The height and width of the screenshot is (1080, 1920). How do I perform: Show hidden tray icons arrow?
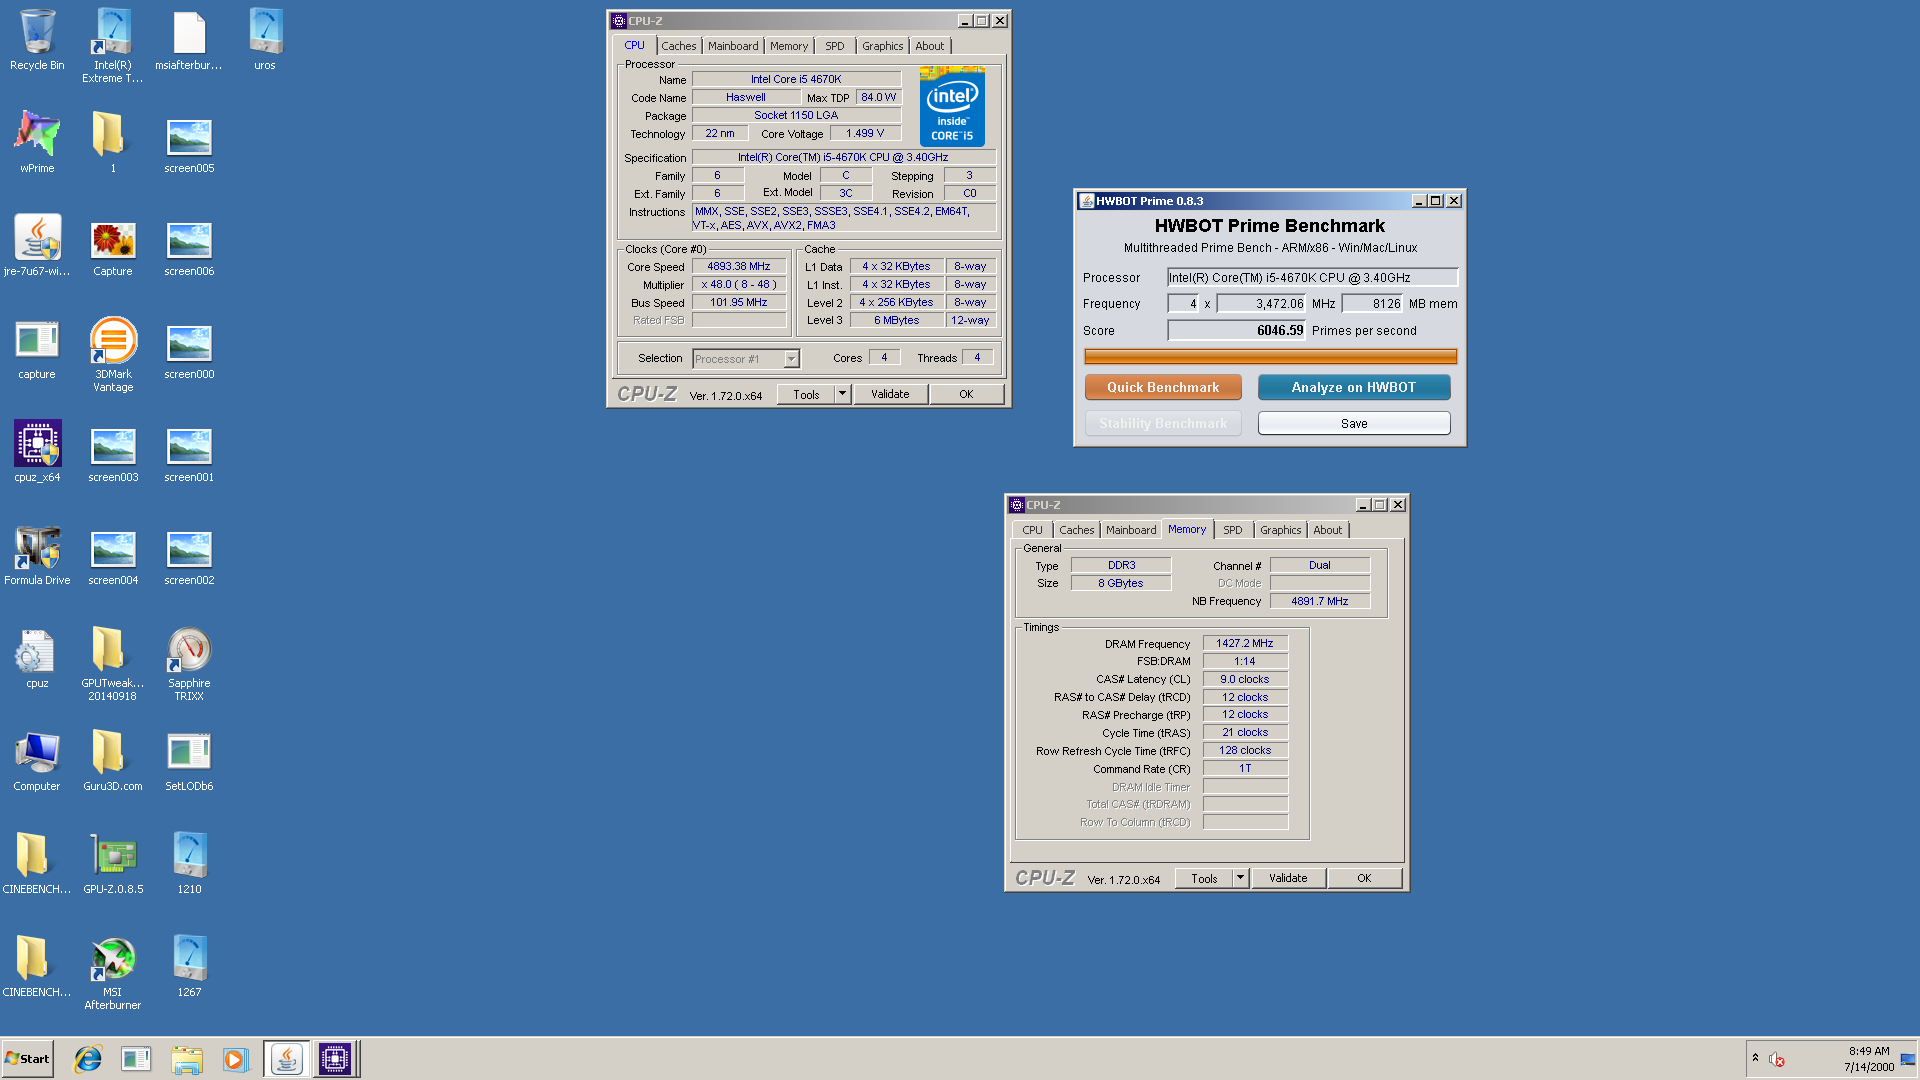point(1755,1058)
